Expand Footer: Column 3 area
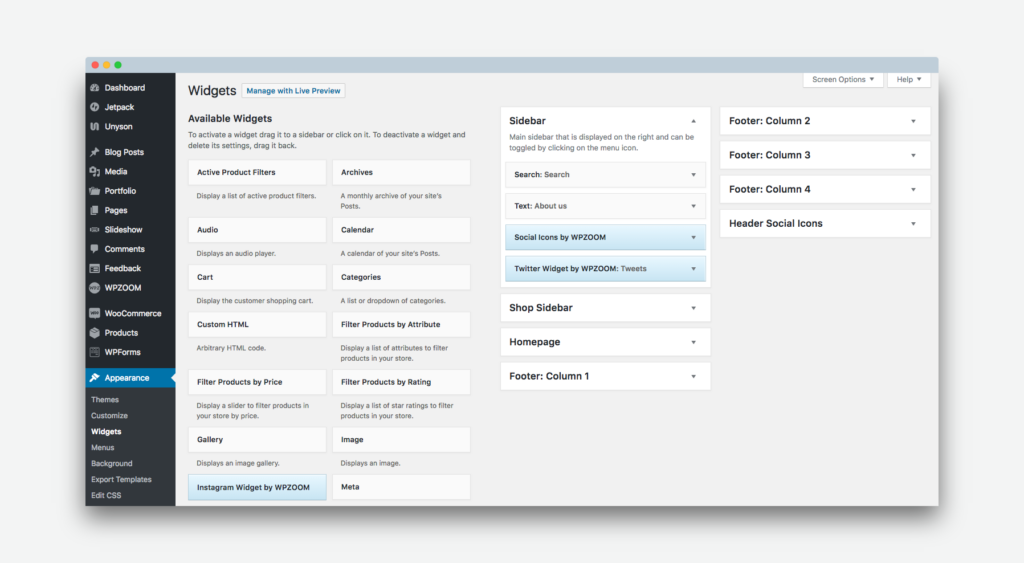Image resolution: width=1024 pixels, height=563 pixels. (825, 155)
